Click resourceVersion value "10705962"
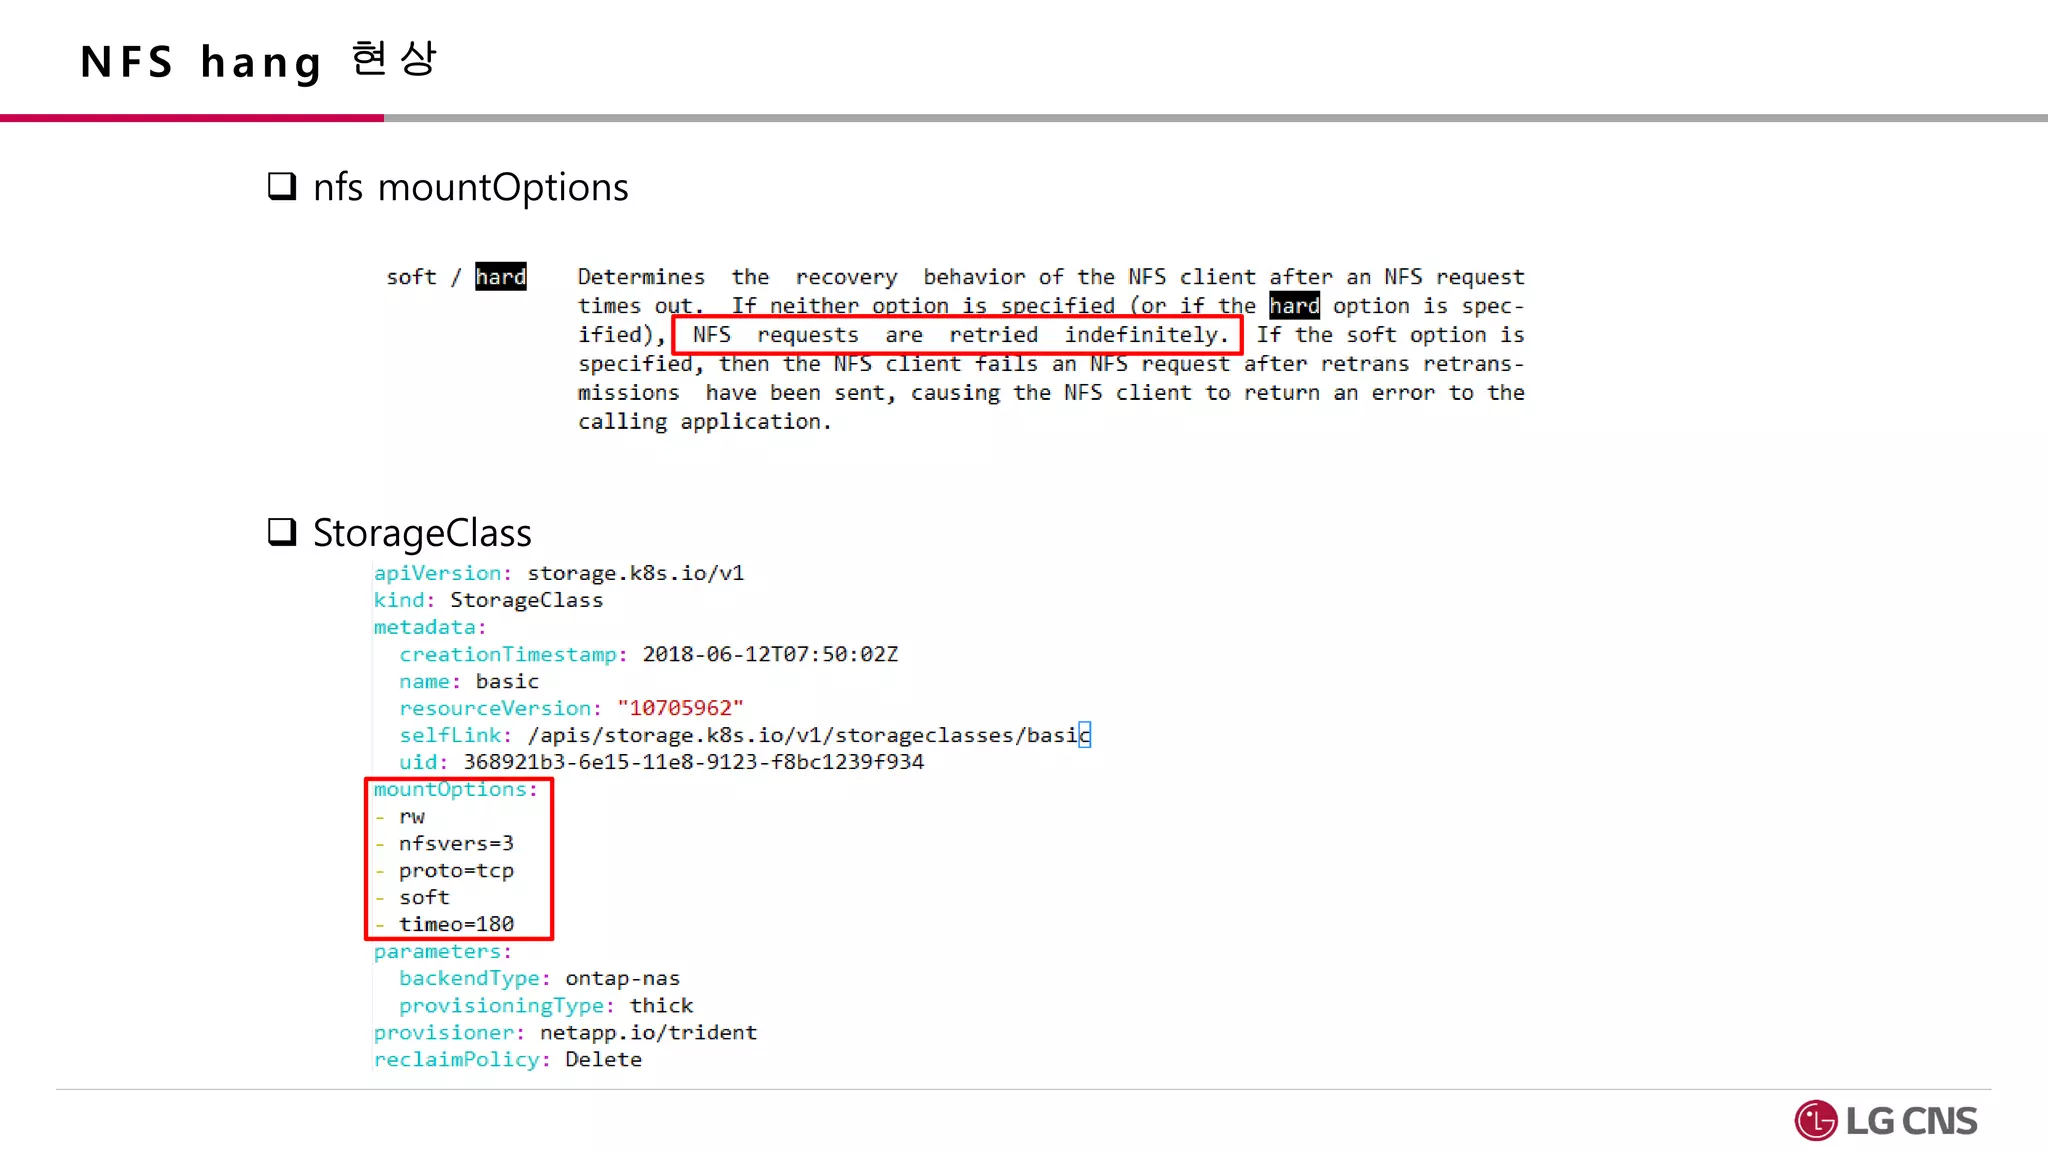This screenshot has width=2048, height=1152. (x=680, y=708)
